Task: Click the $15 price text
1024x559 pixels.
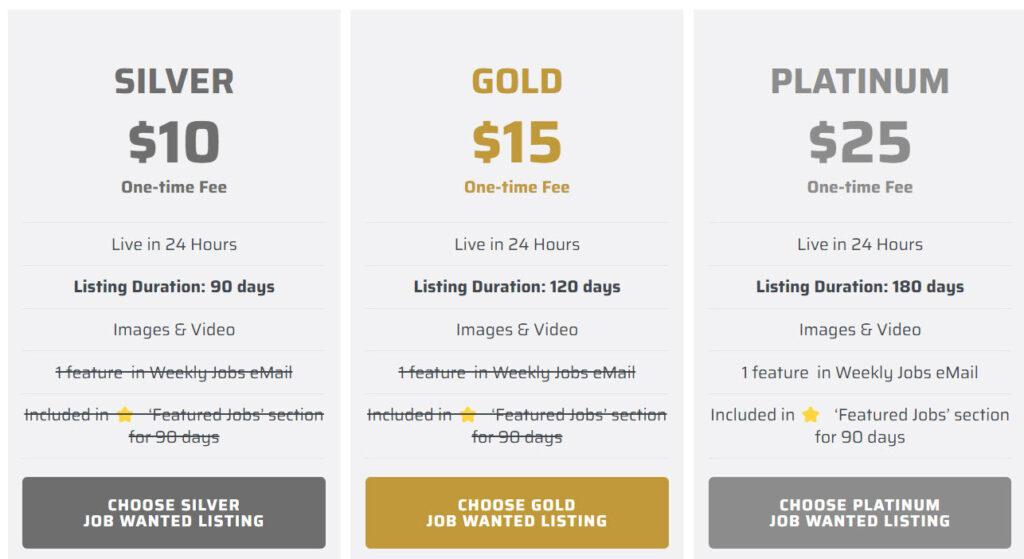Action: point(517,142)
